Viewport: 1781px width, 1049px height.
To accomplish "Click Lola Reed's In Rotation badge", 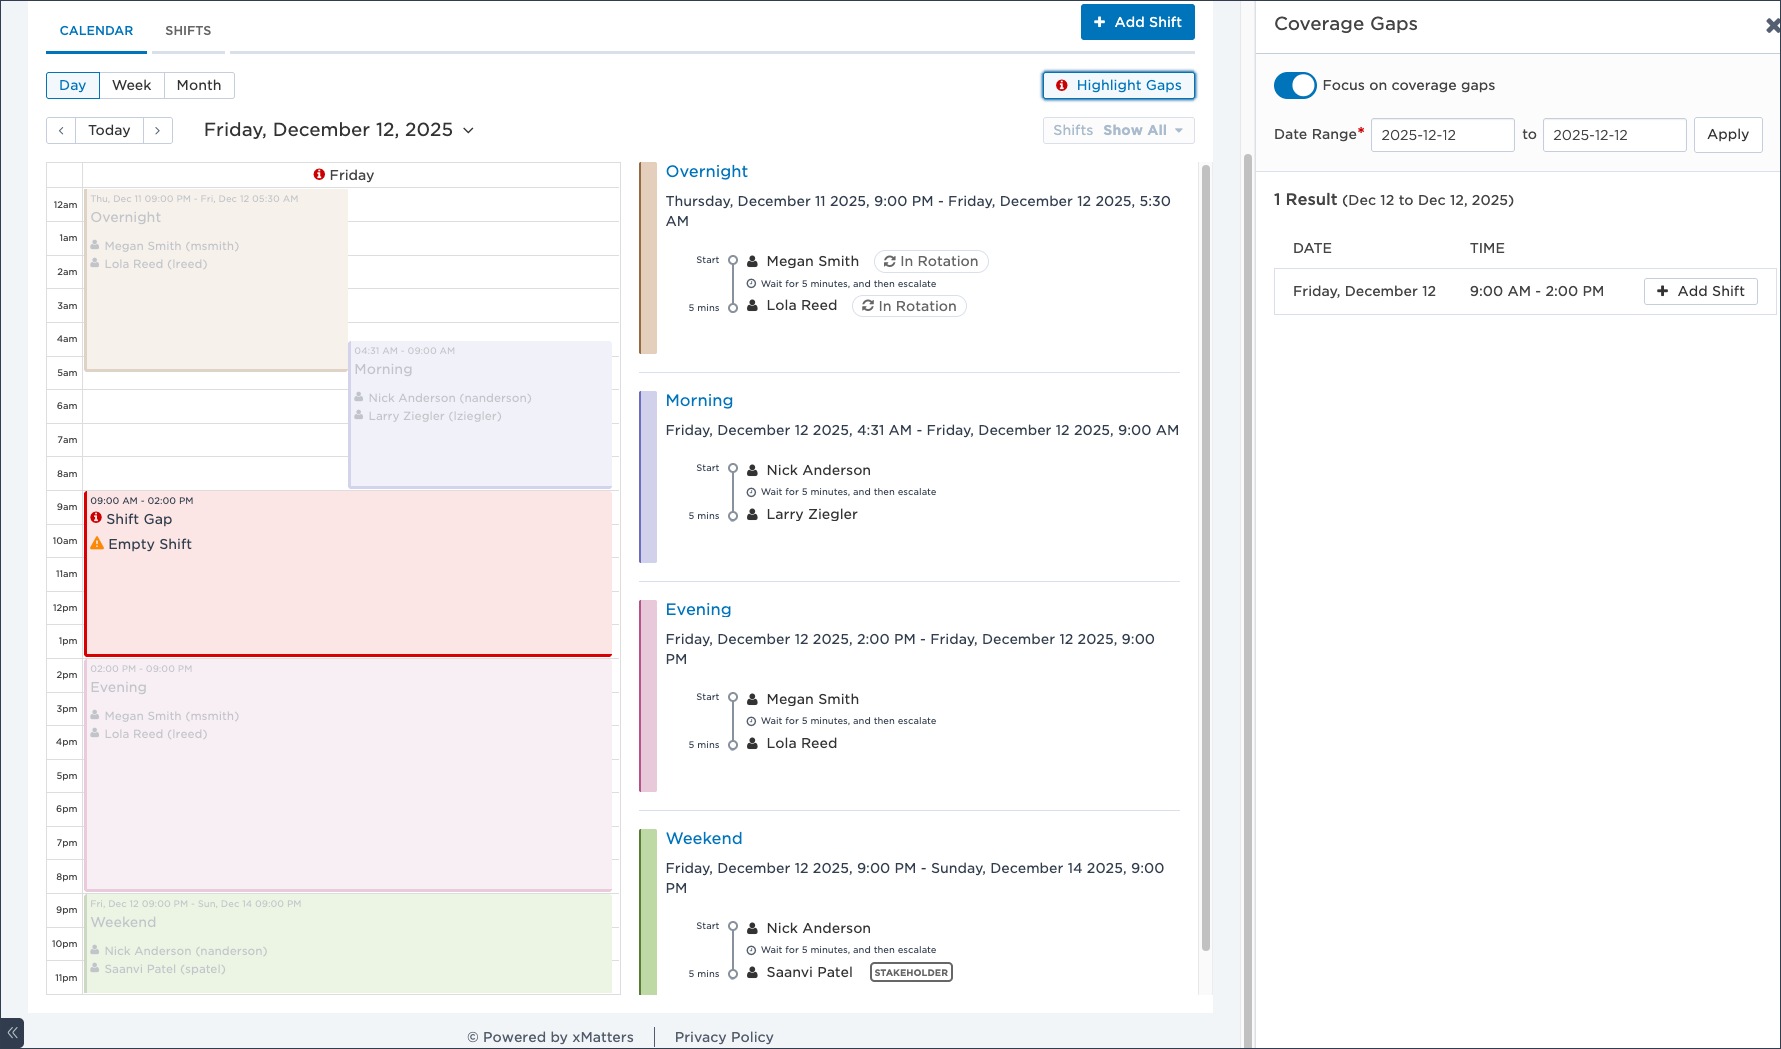I will (909, 307).
